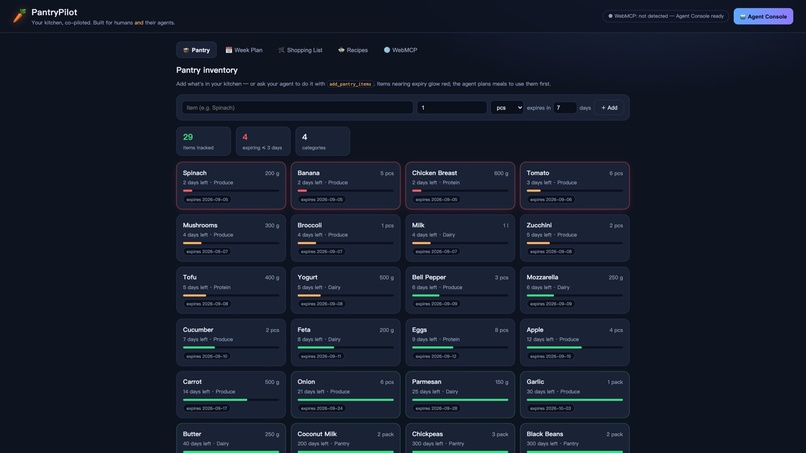The image size is (806, 453).
Task: Click the + Add button
Action: (609, 107)
